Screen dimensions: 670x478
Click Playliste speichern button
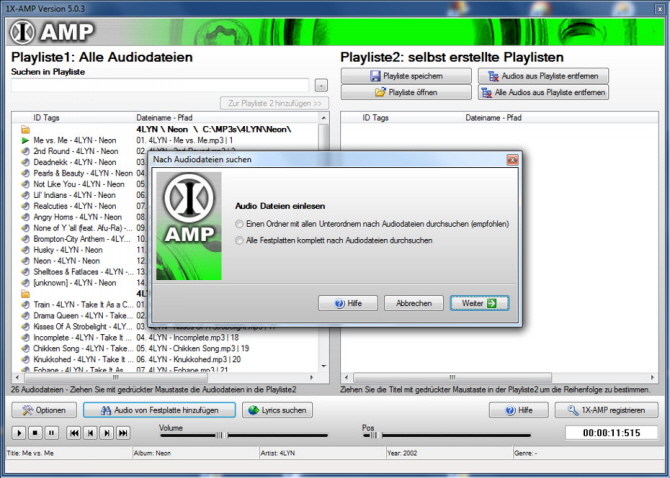pos(406,76)
